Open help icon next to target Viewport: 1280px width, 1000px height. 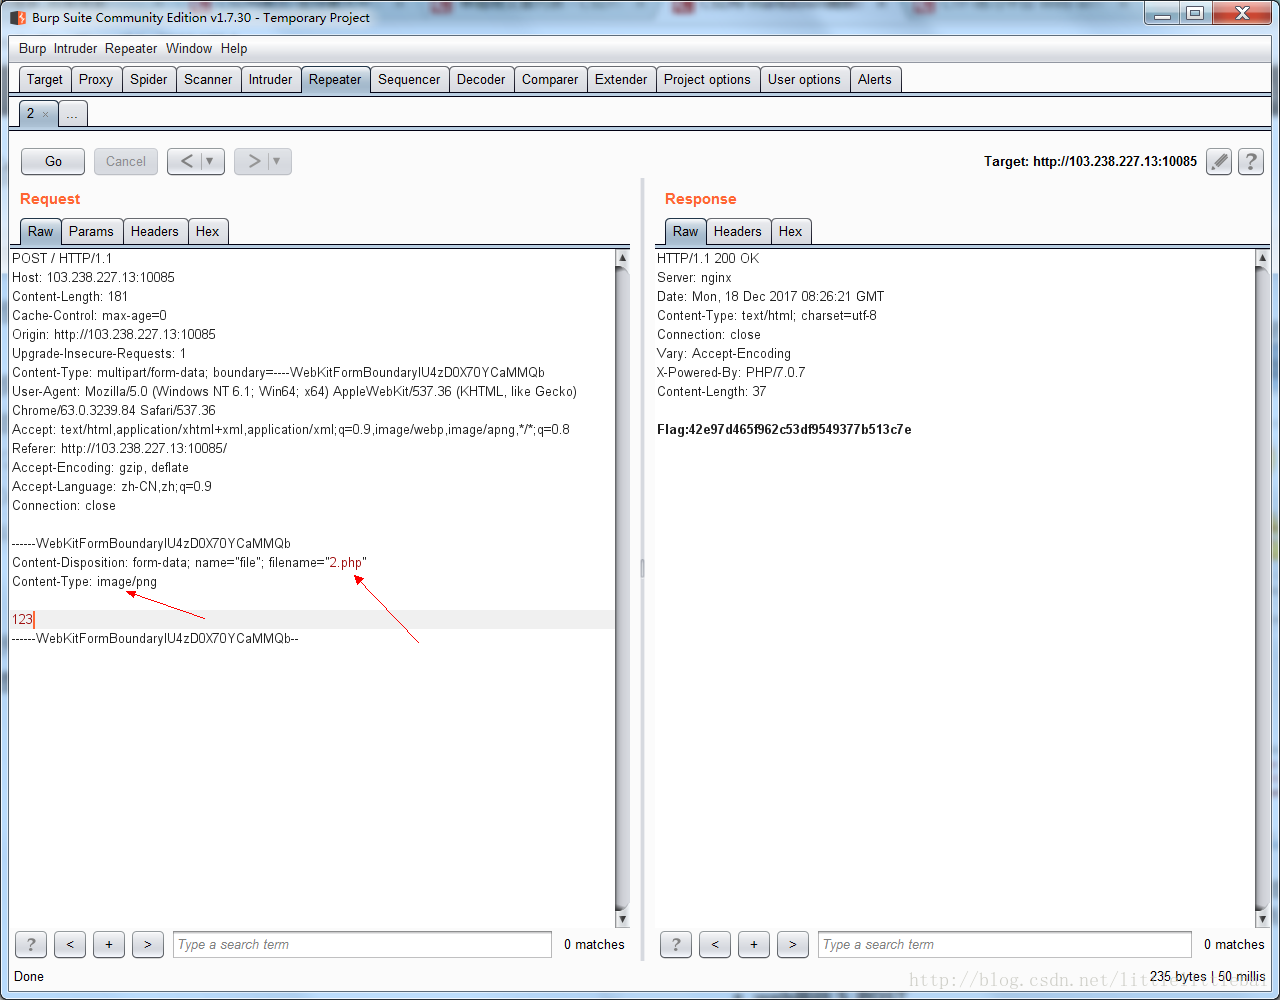point(1251,161)
